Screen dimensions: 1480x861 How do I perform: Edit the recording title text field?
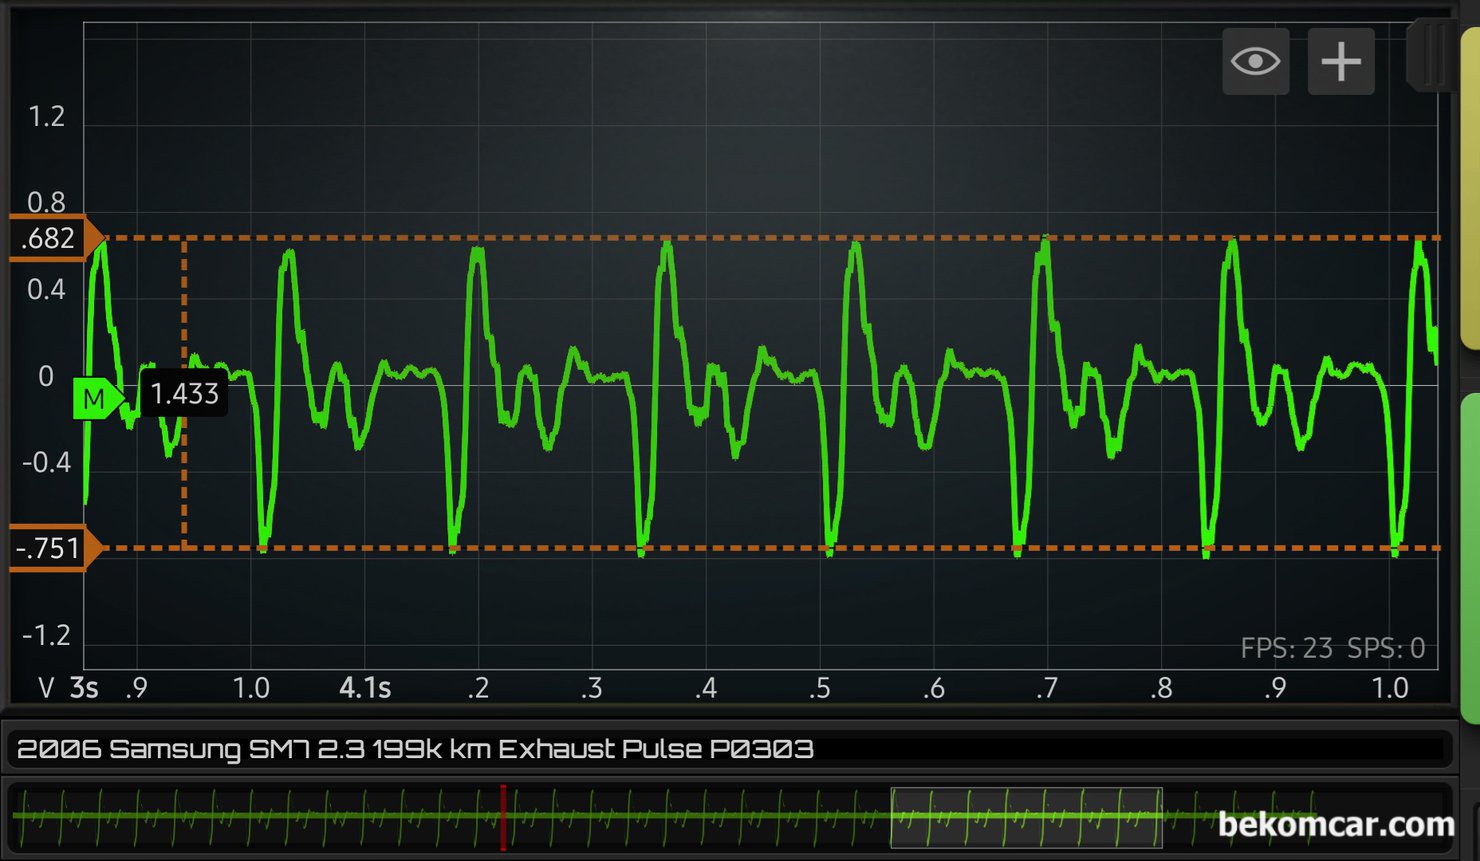click(x=730, y=749)
